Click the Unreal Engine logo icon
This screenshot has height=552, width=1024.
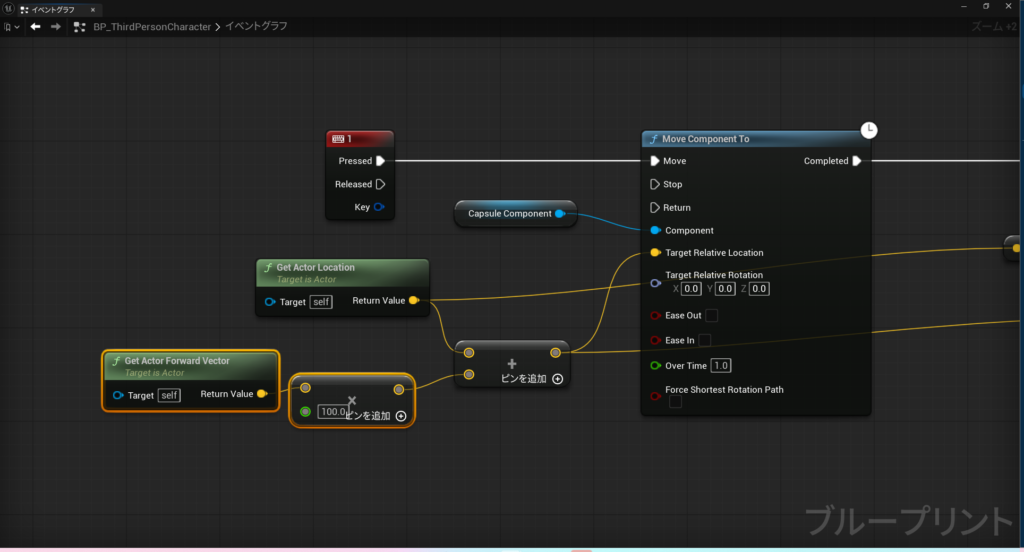coord(8,9)
